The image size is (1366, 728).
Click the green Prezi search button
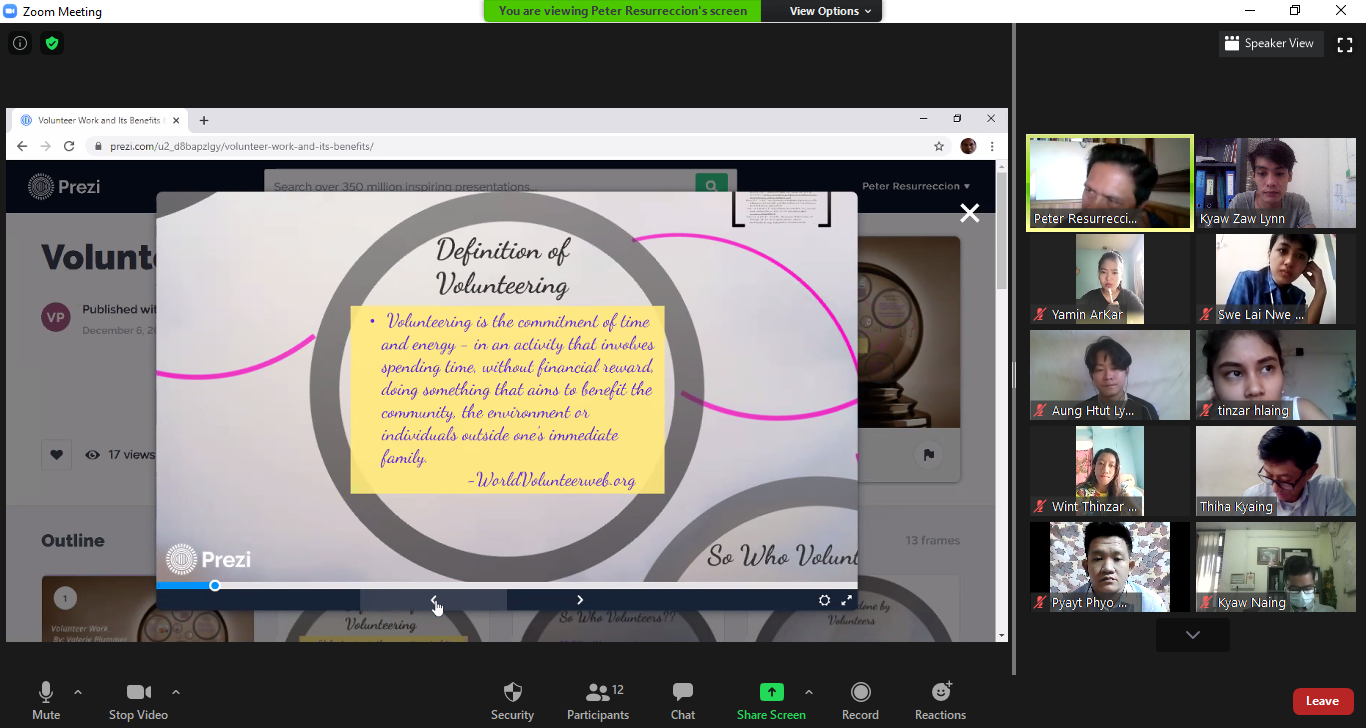click(711, 186)
